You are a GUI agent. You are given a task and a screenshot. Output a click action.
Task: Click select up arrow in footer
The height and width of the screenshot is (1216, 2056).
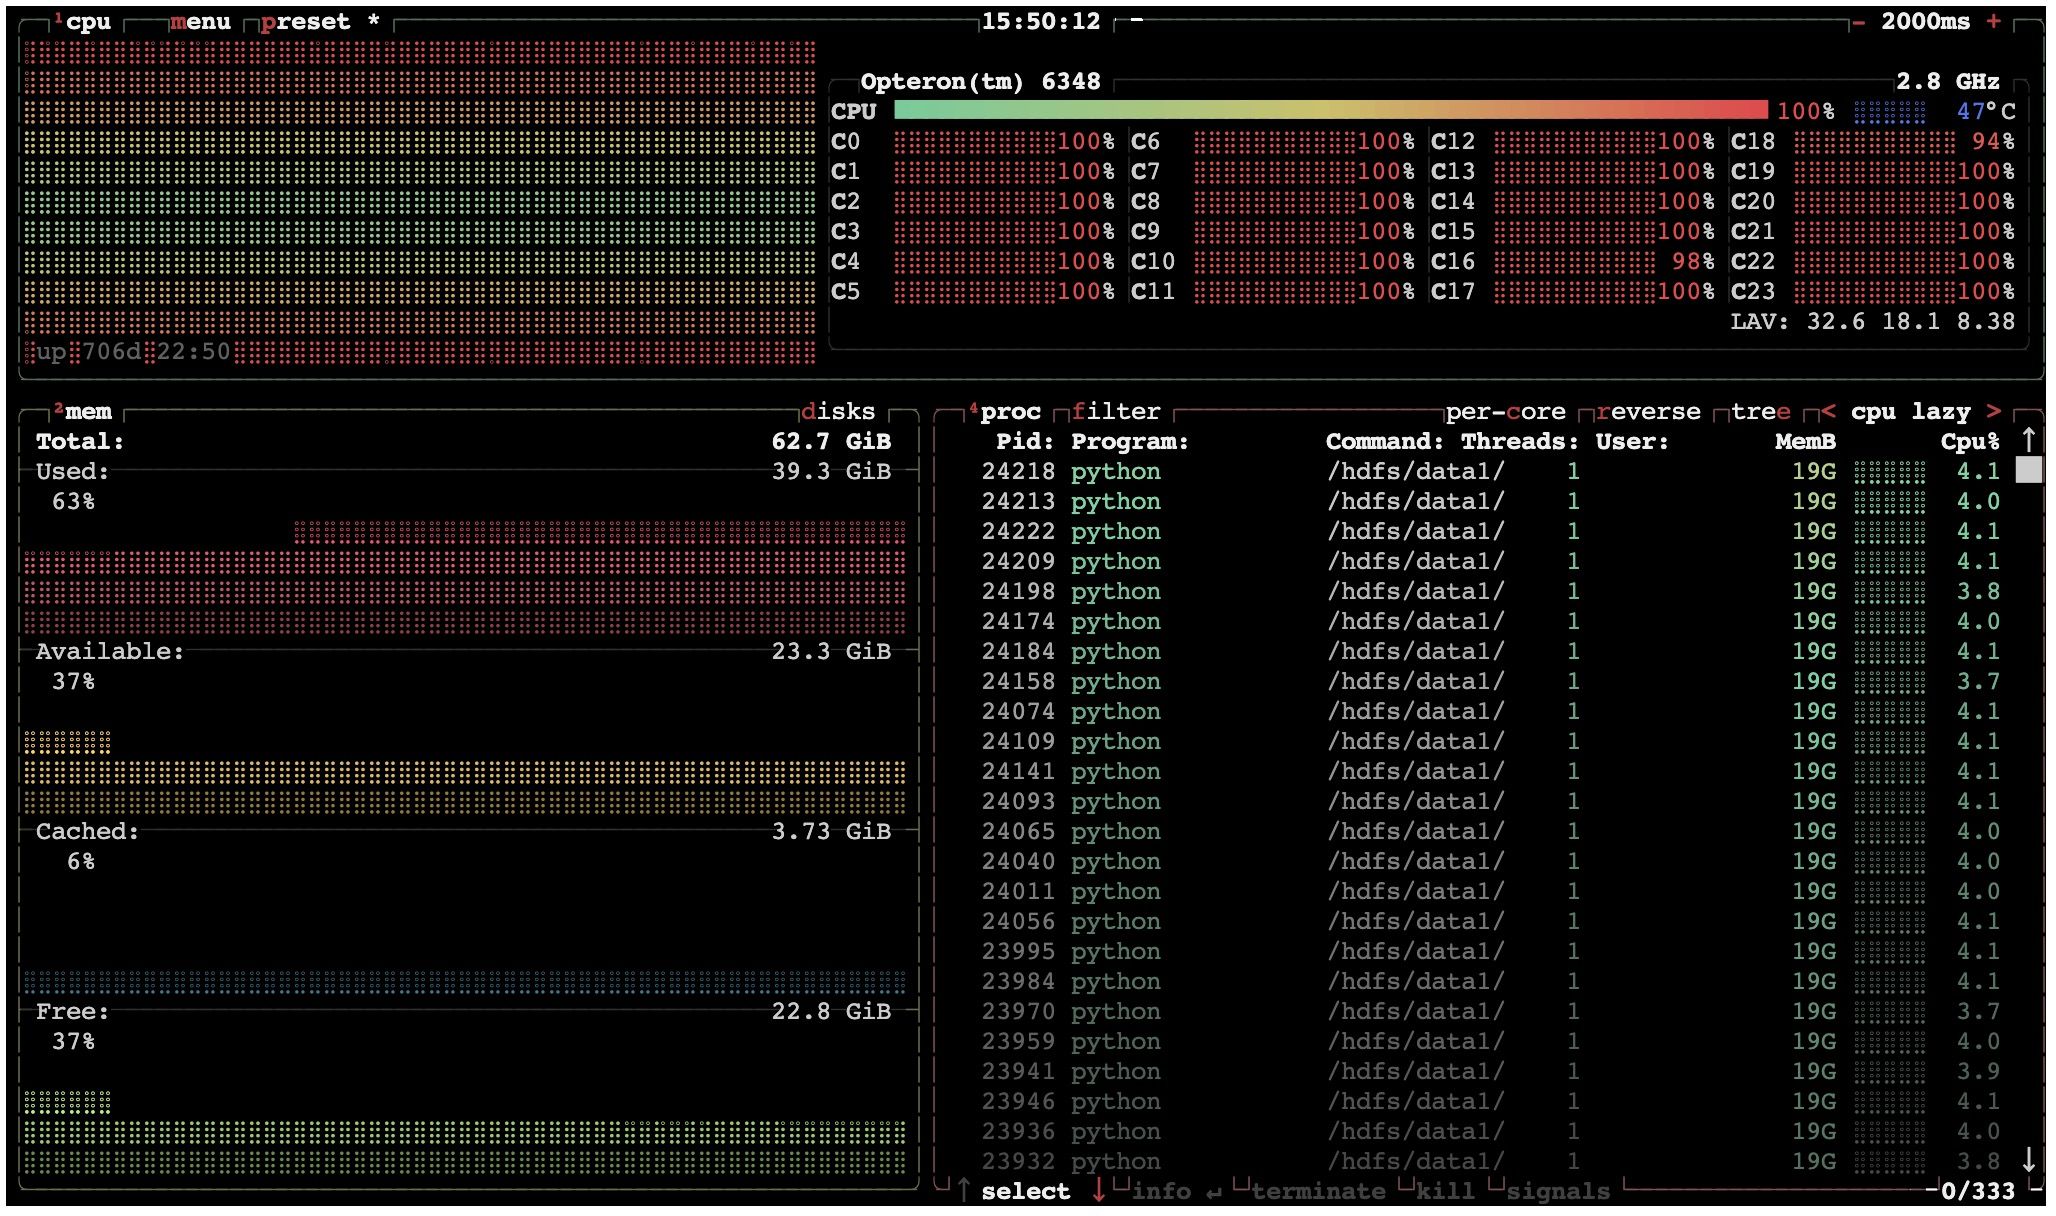[964, 1191]
